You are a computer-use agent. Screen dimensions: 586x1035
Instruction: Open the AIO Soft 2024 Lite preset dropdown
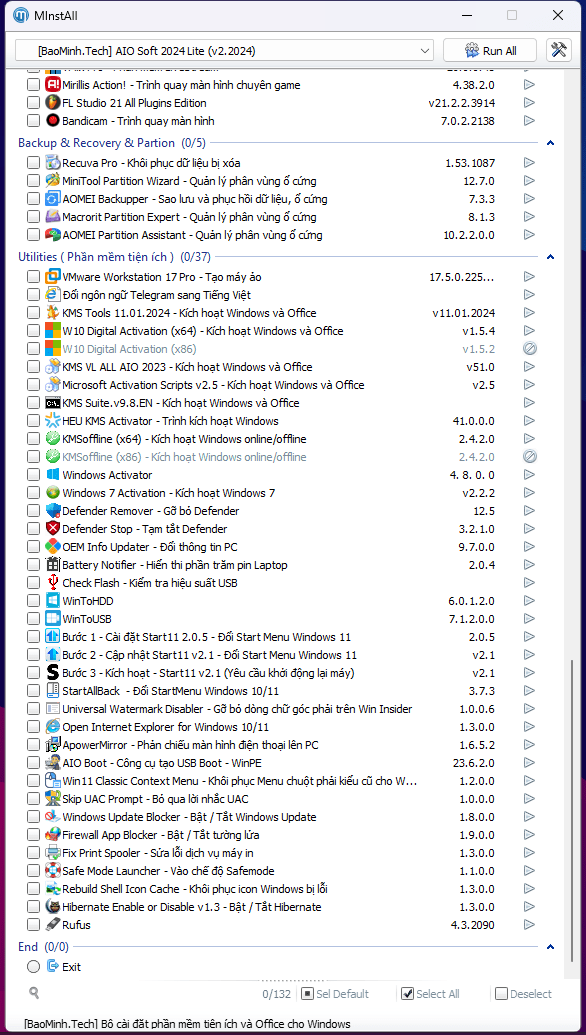click(x=224, y=50)
